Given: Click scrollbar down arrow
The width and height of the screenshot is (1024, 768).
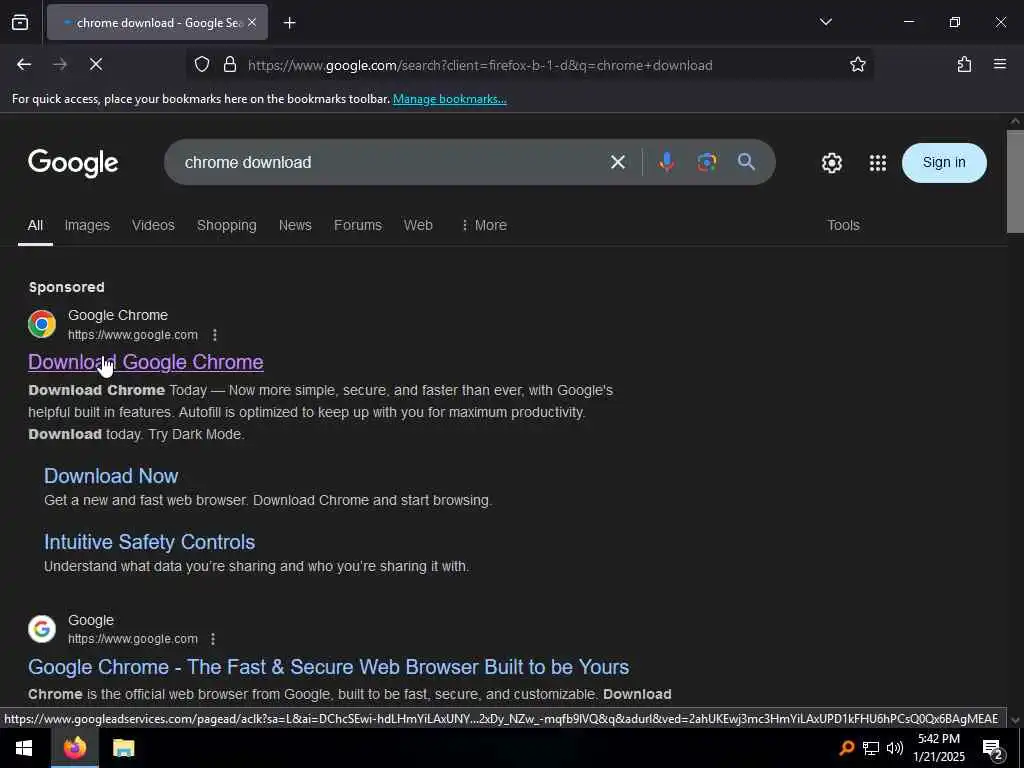Looking at the screenshot, I should coord(1015,720).
